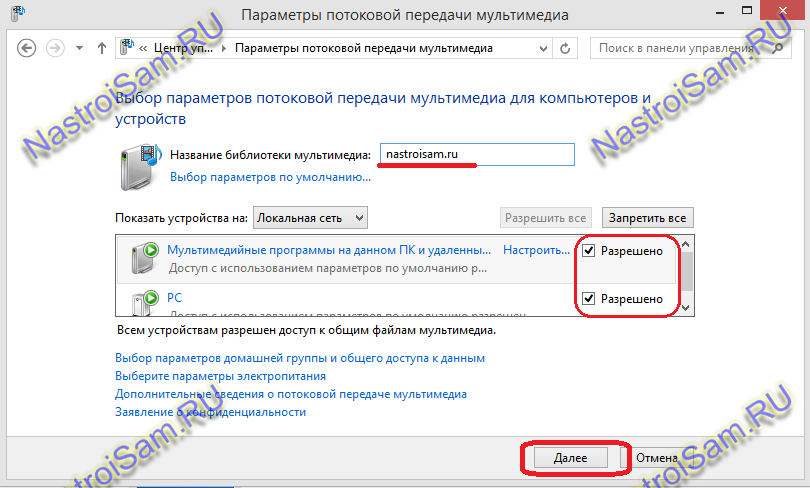Select the PC device entry
Image resolution: width=810 pixels, height=488 pixels.
[x=174, y=298]
